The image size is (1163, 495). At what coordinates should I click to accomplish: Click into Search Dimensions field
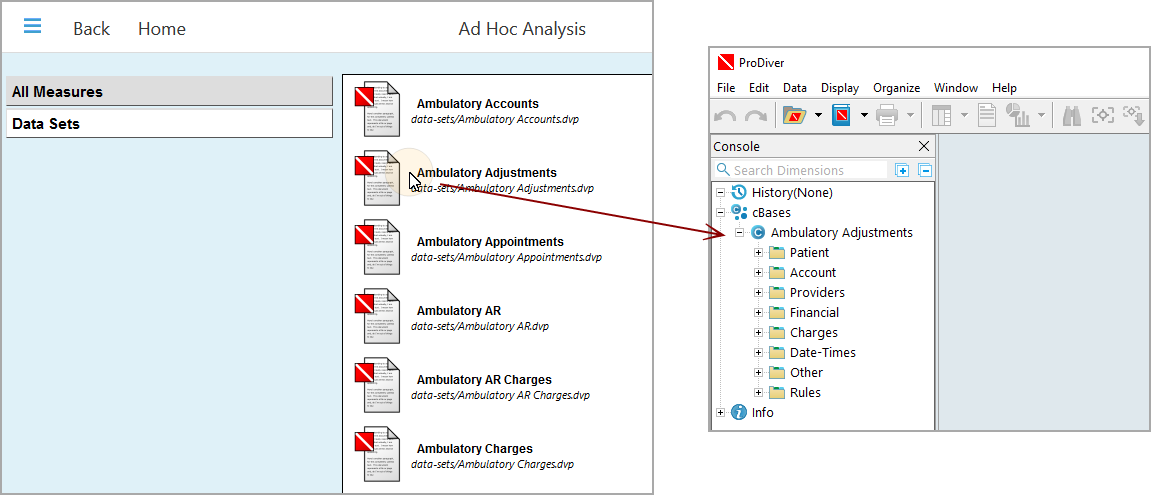(800, 170)
